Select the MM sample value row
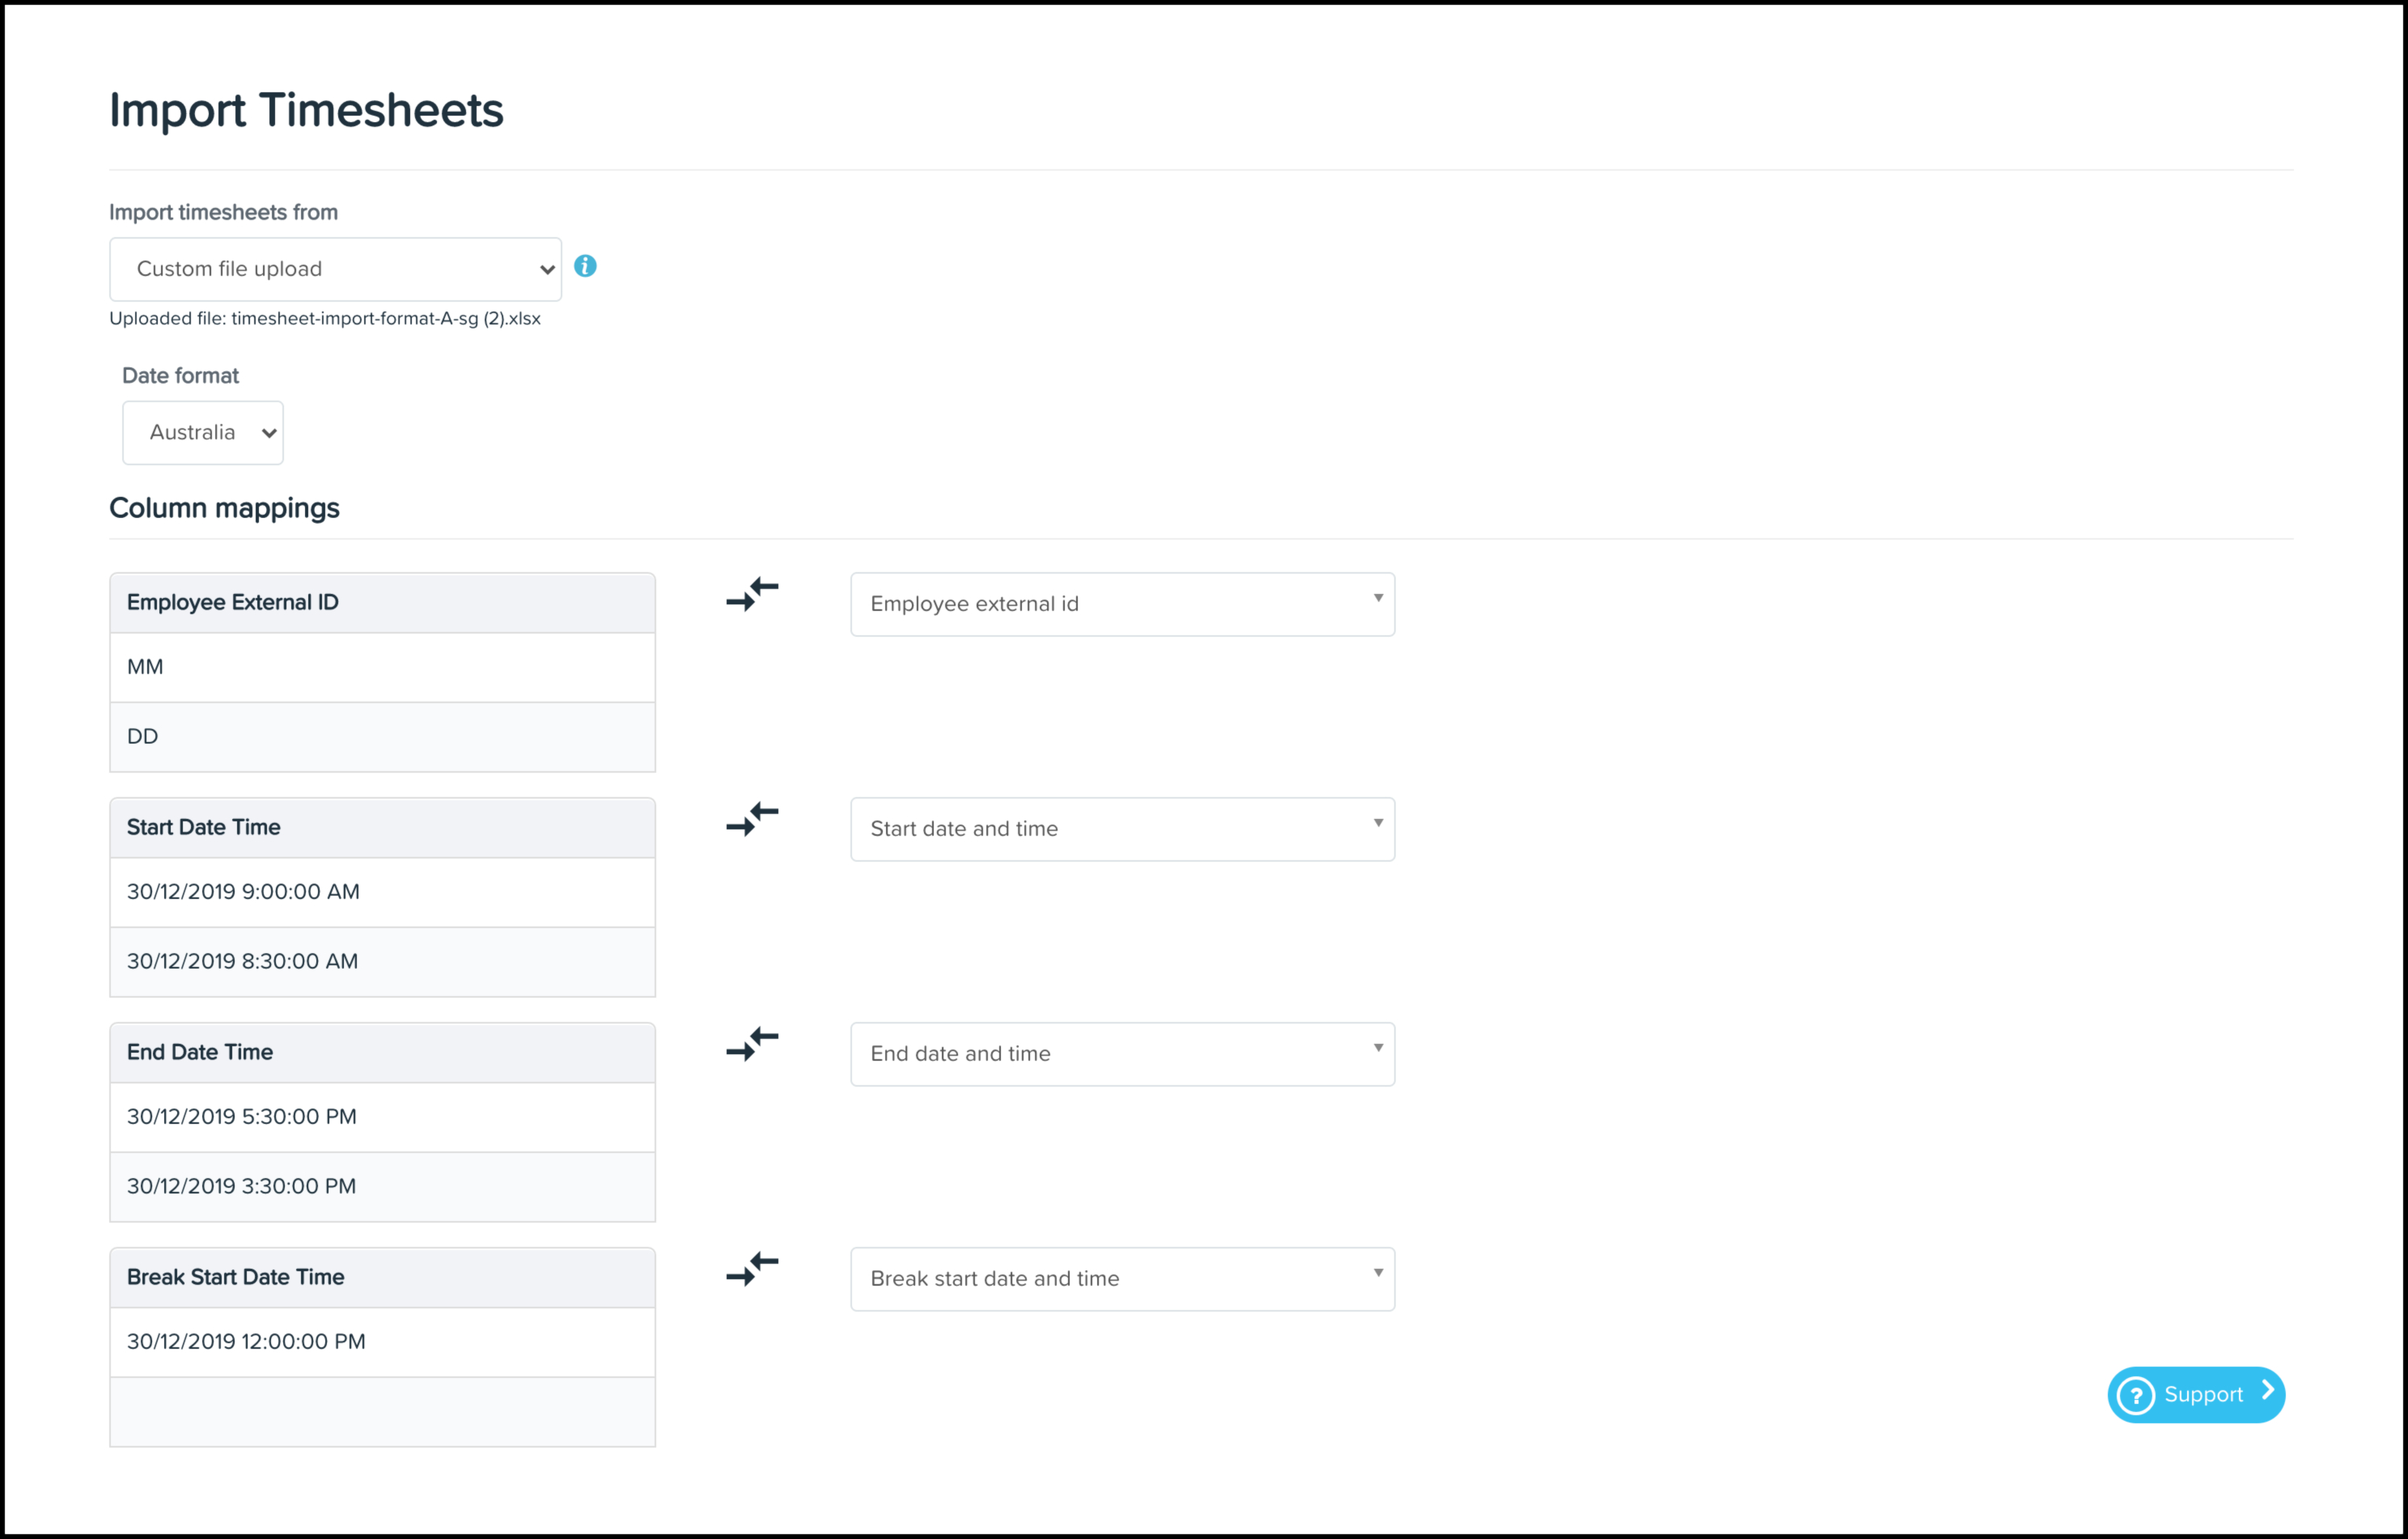This screenshot has height=1539, width=2408. [382, 667]
